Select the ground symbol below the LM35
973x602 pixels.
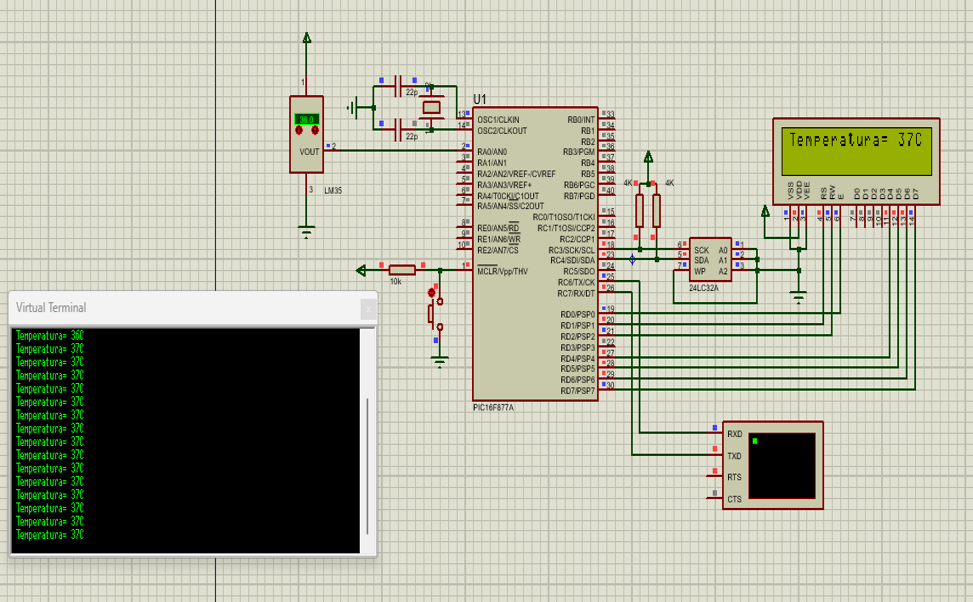coord(307,233)
